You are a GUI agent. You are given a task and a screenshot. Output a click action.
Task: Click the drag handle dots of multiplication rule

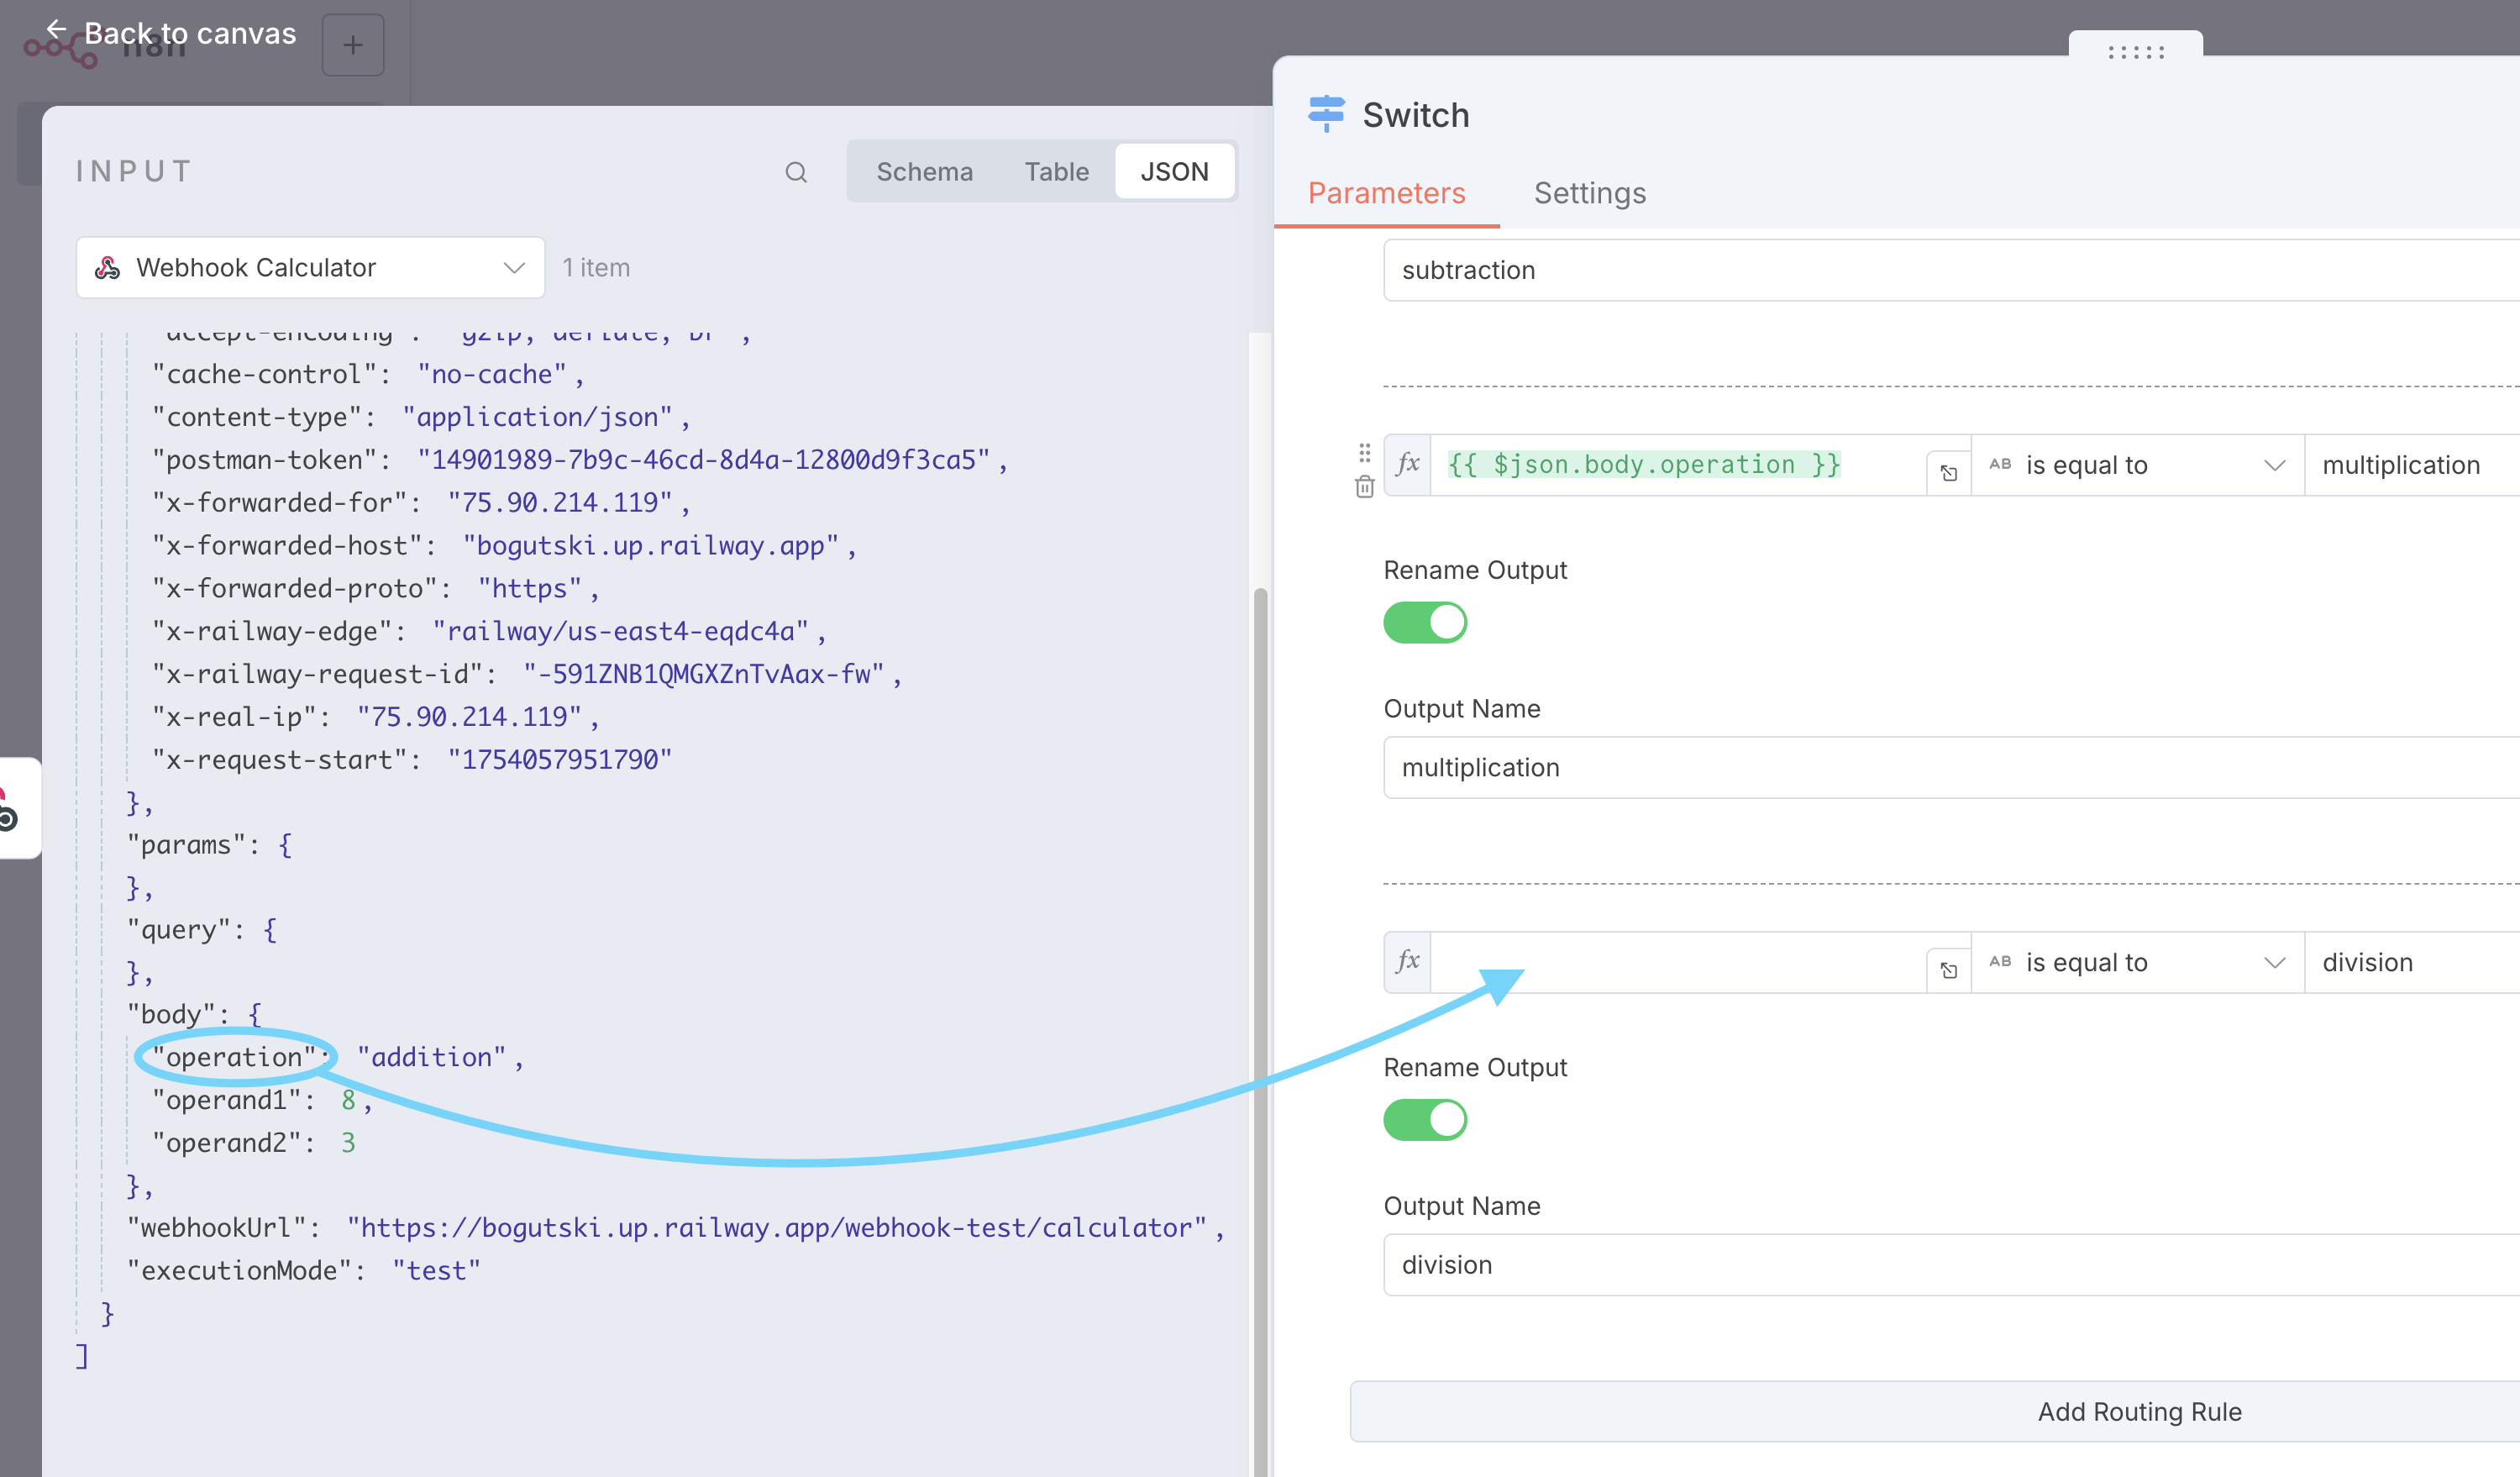(1364, 452)
